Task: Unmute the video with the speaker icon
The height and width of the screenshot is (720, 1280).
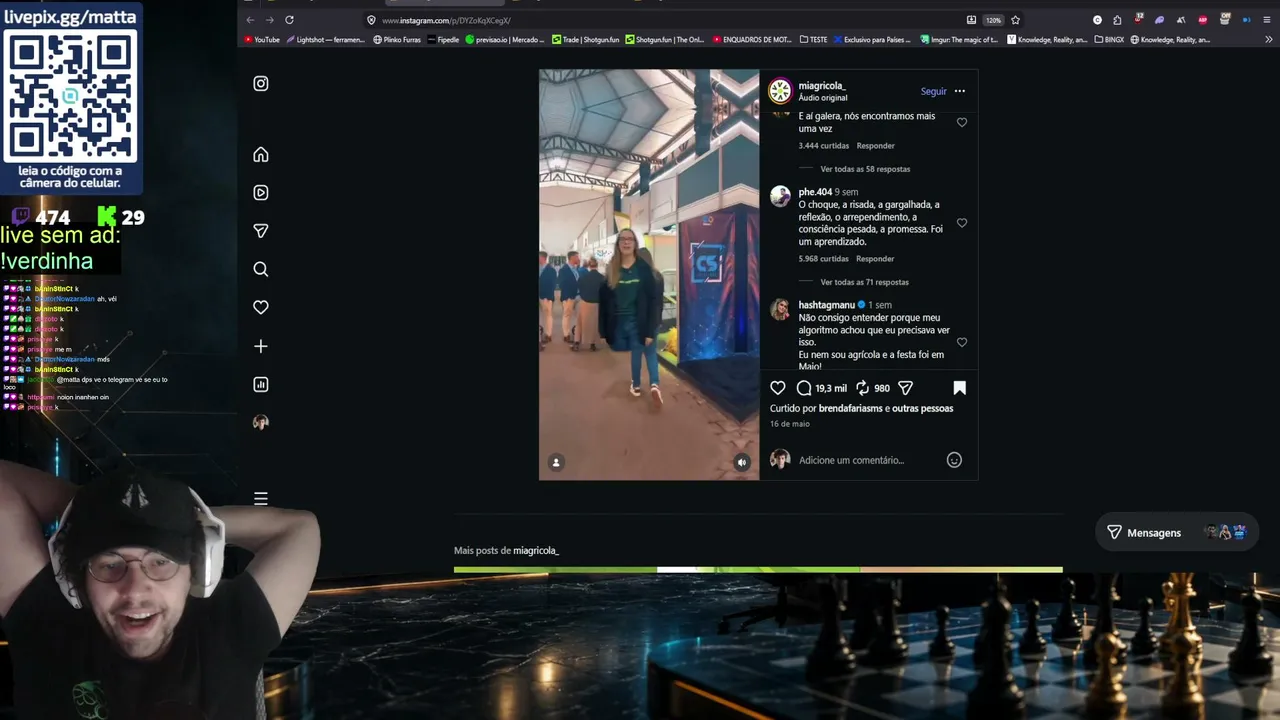Action: tap(742, 462)
